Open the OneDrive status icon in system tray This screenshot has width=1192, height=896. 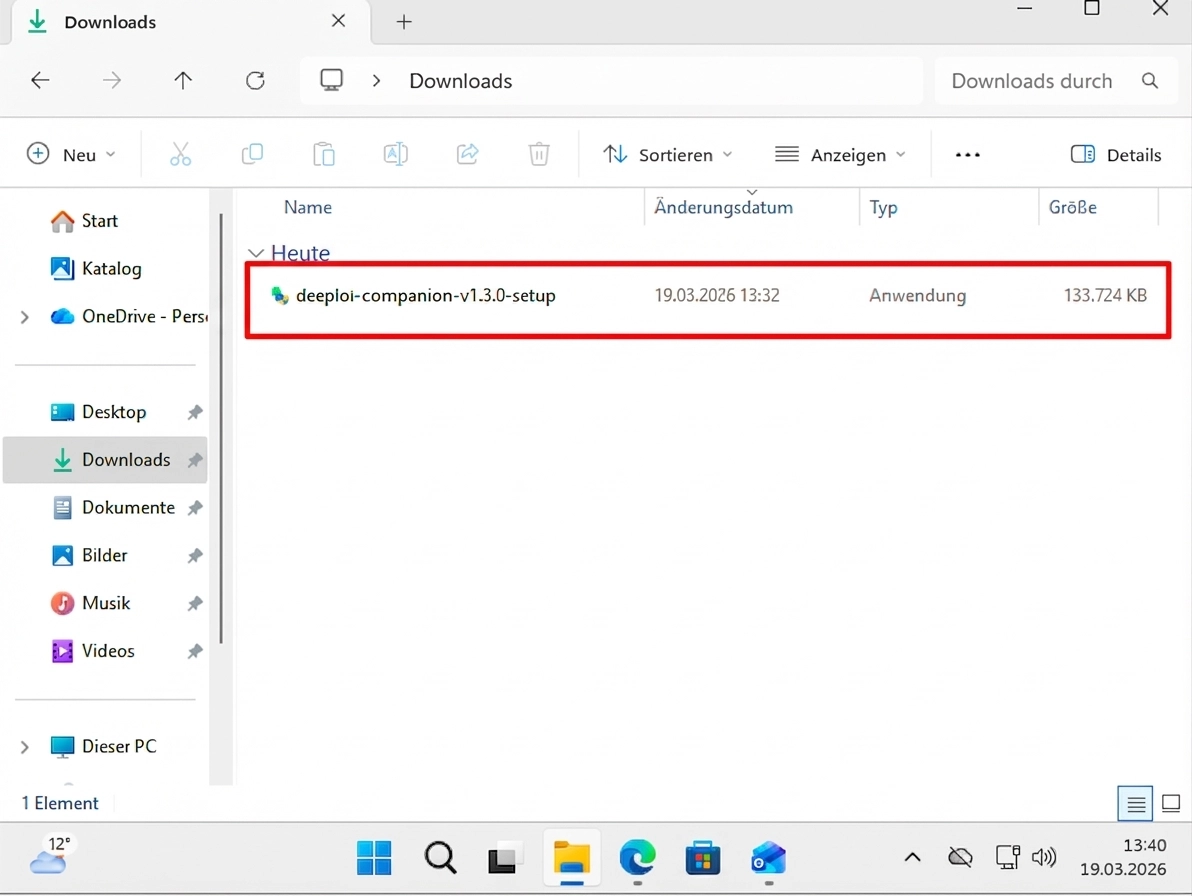[959, 857]
